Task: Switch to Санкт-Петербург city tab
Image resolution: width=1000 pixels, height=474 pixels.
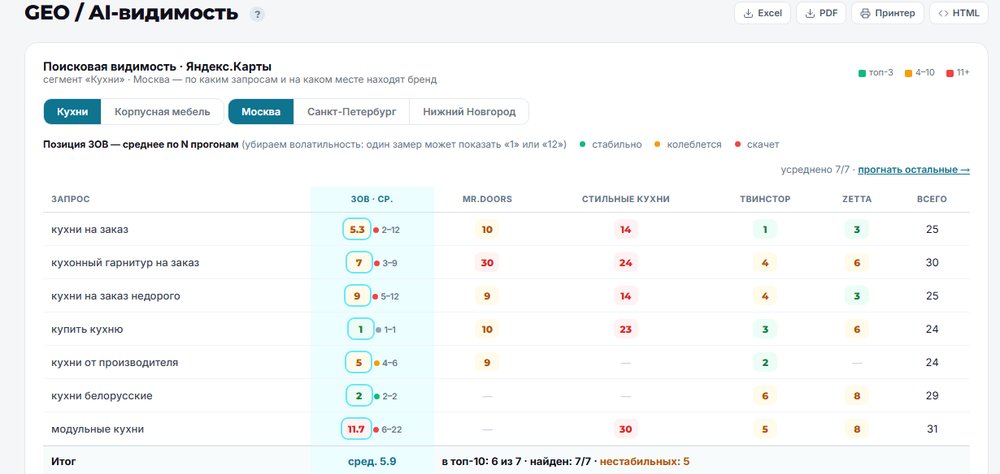Action: (351, 112)
